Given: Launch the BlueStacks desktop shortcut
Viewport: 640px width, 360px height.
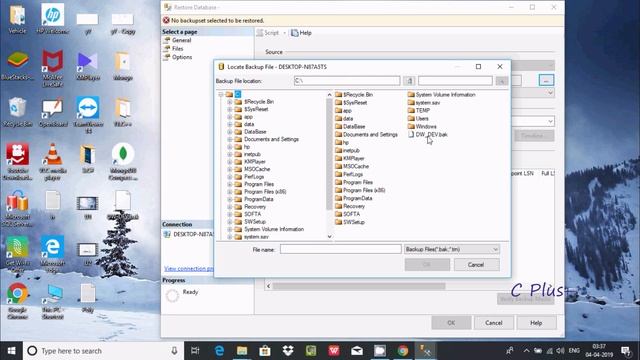Looking at the screenshot, I should pos(17,65).
